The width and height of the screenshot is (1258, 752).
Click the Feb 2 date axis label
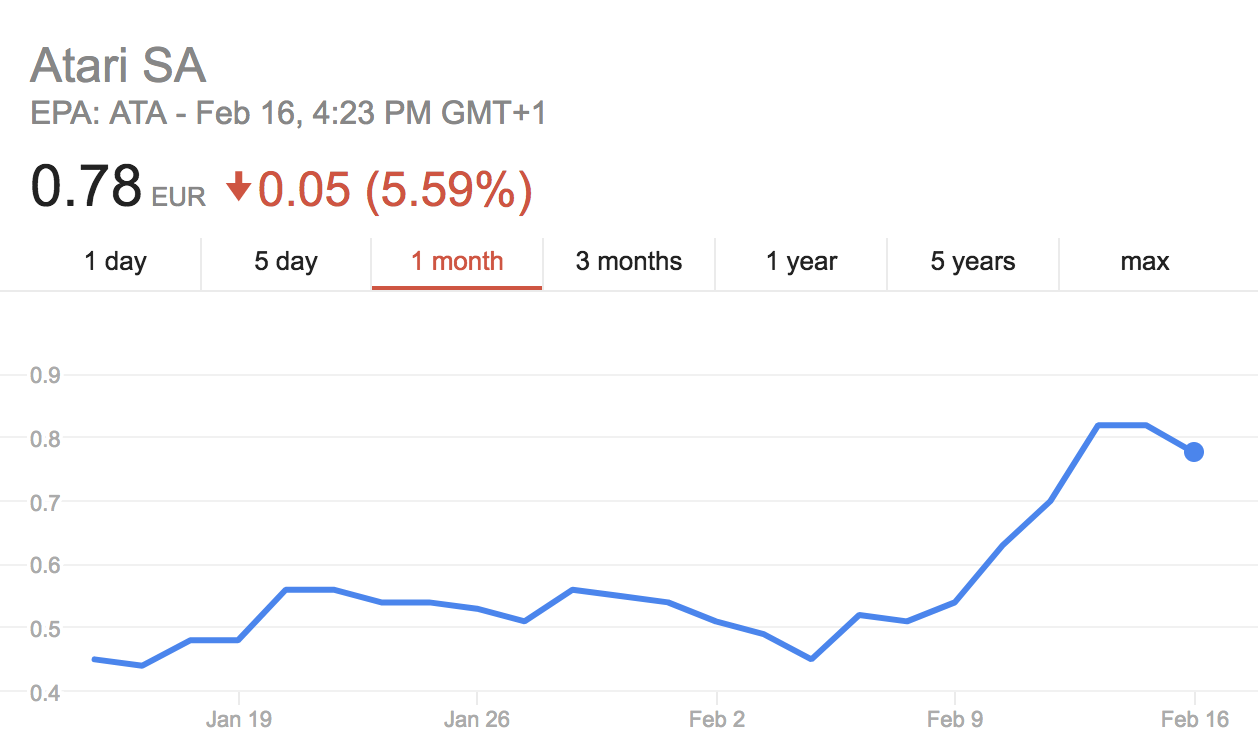pyautogui.click(x=717, y=719)
